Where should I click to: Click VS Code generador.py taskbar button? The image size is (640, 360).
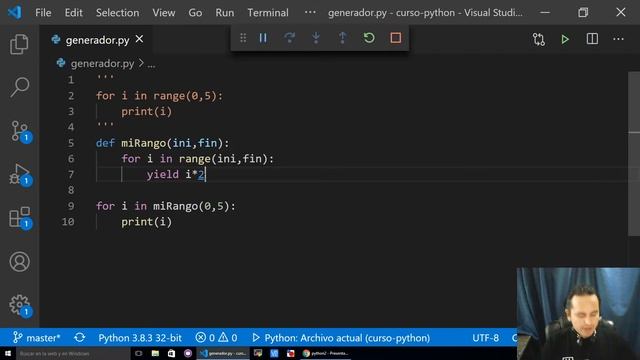[223, 353]
